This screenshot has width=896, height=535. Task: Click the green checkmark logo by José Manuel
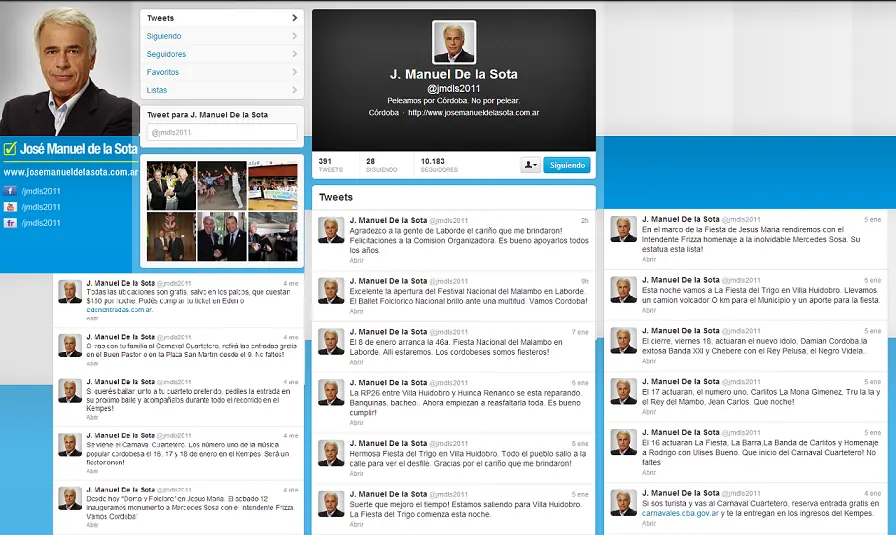[x=10, y=149]
